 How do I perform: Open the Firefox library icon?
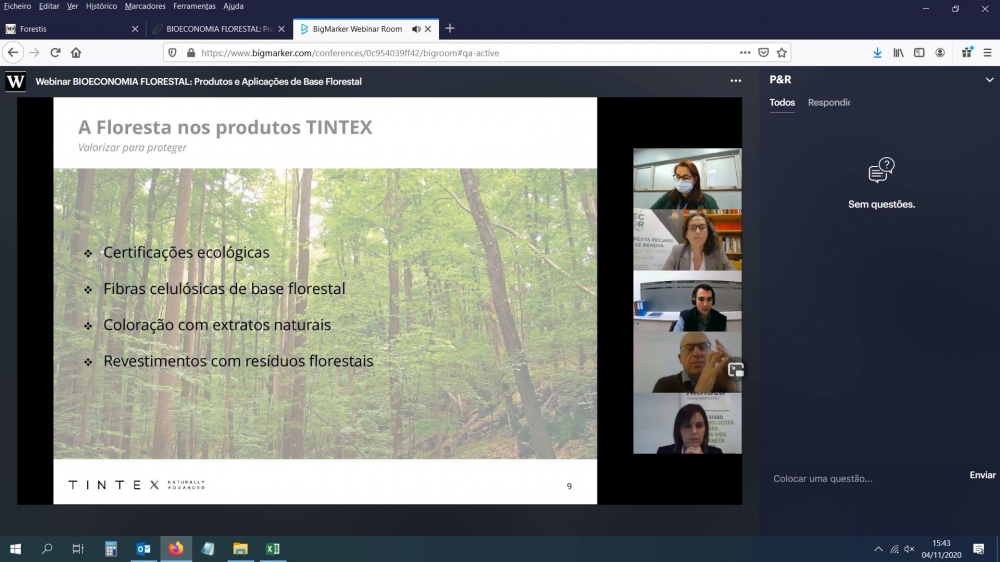click(x=898, y=53)
